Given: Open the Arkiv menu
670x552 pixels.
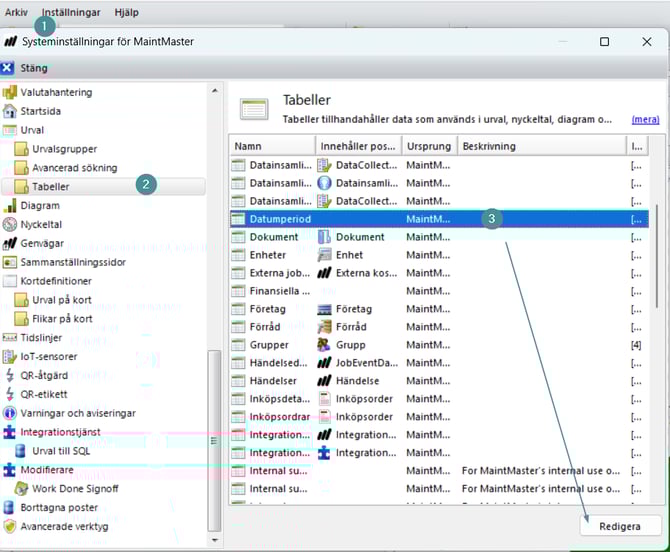Looking at the screenshot, I should coord(16,12).
